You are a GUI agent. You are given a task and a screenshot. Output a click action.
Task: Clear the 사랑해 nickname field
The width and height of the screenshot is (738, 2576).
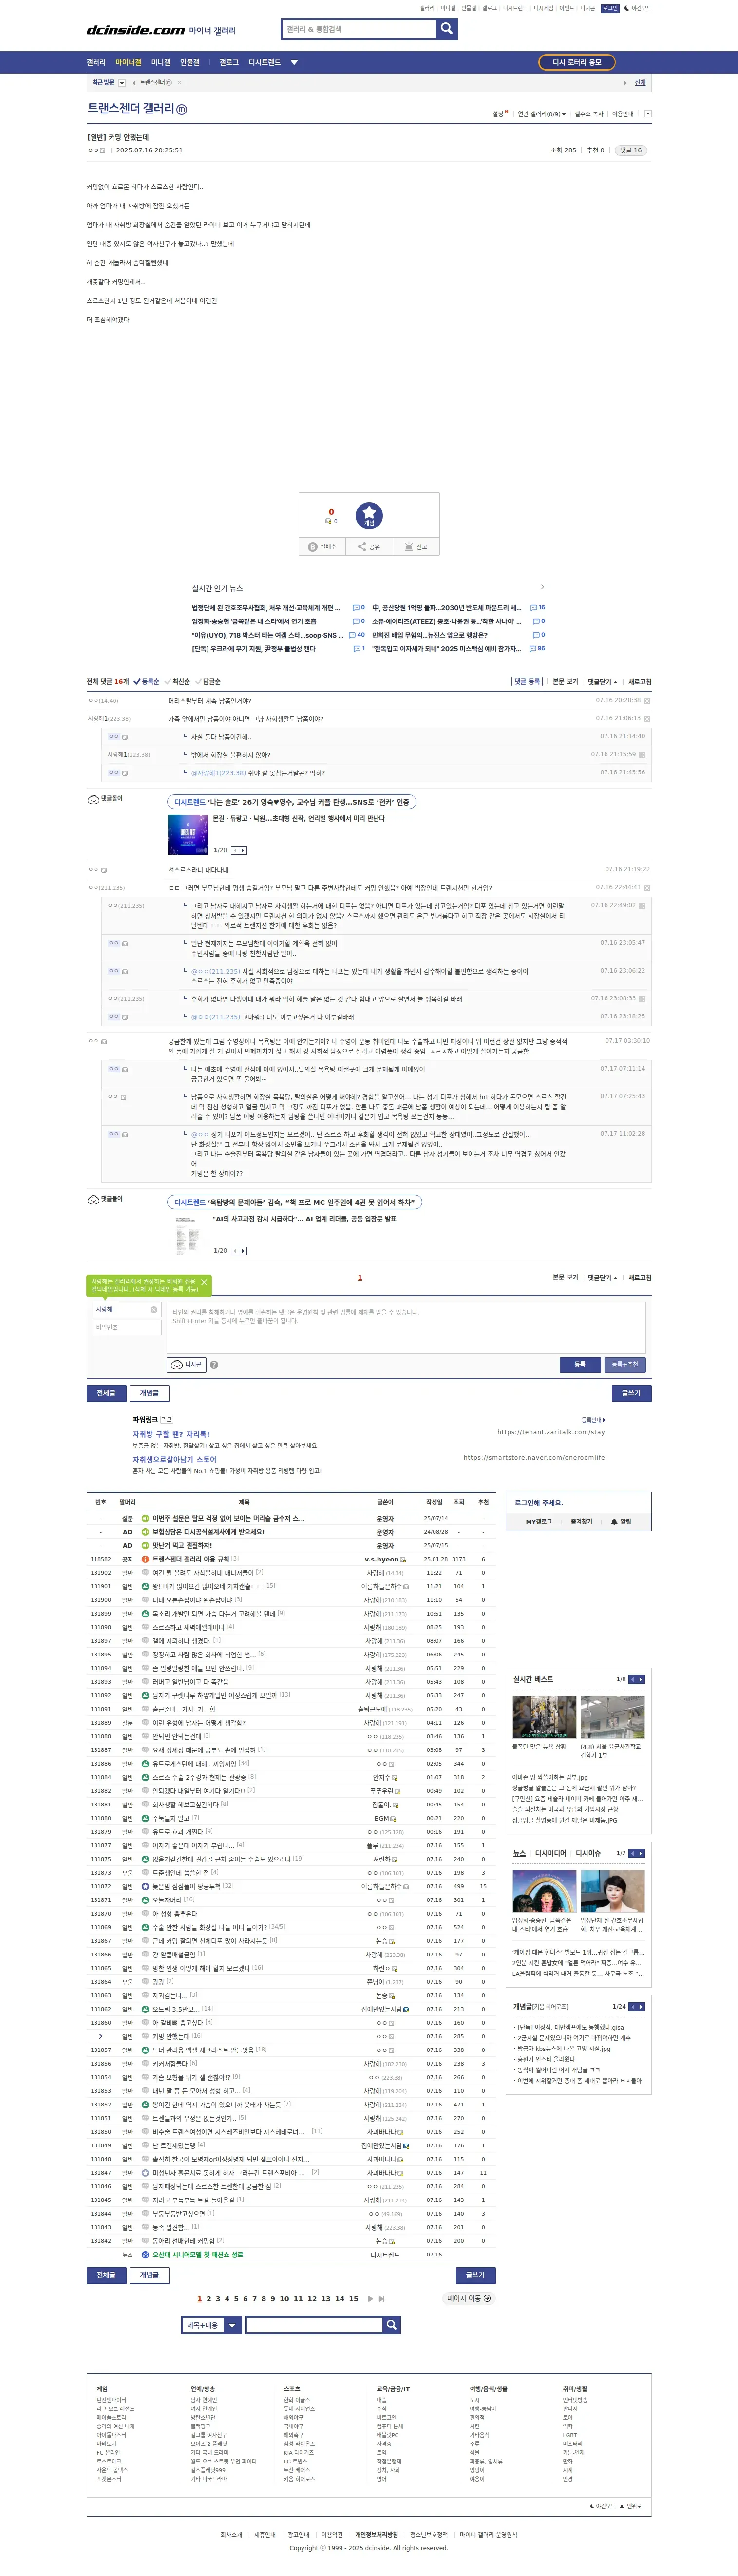[153, 1309]
